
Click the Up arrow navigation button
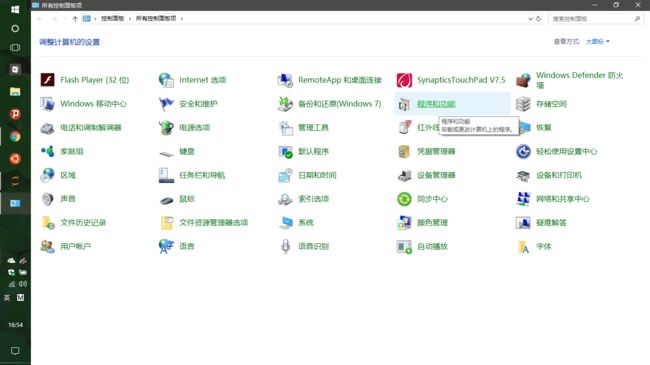point(75,19)
